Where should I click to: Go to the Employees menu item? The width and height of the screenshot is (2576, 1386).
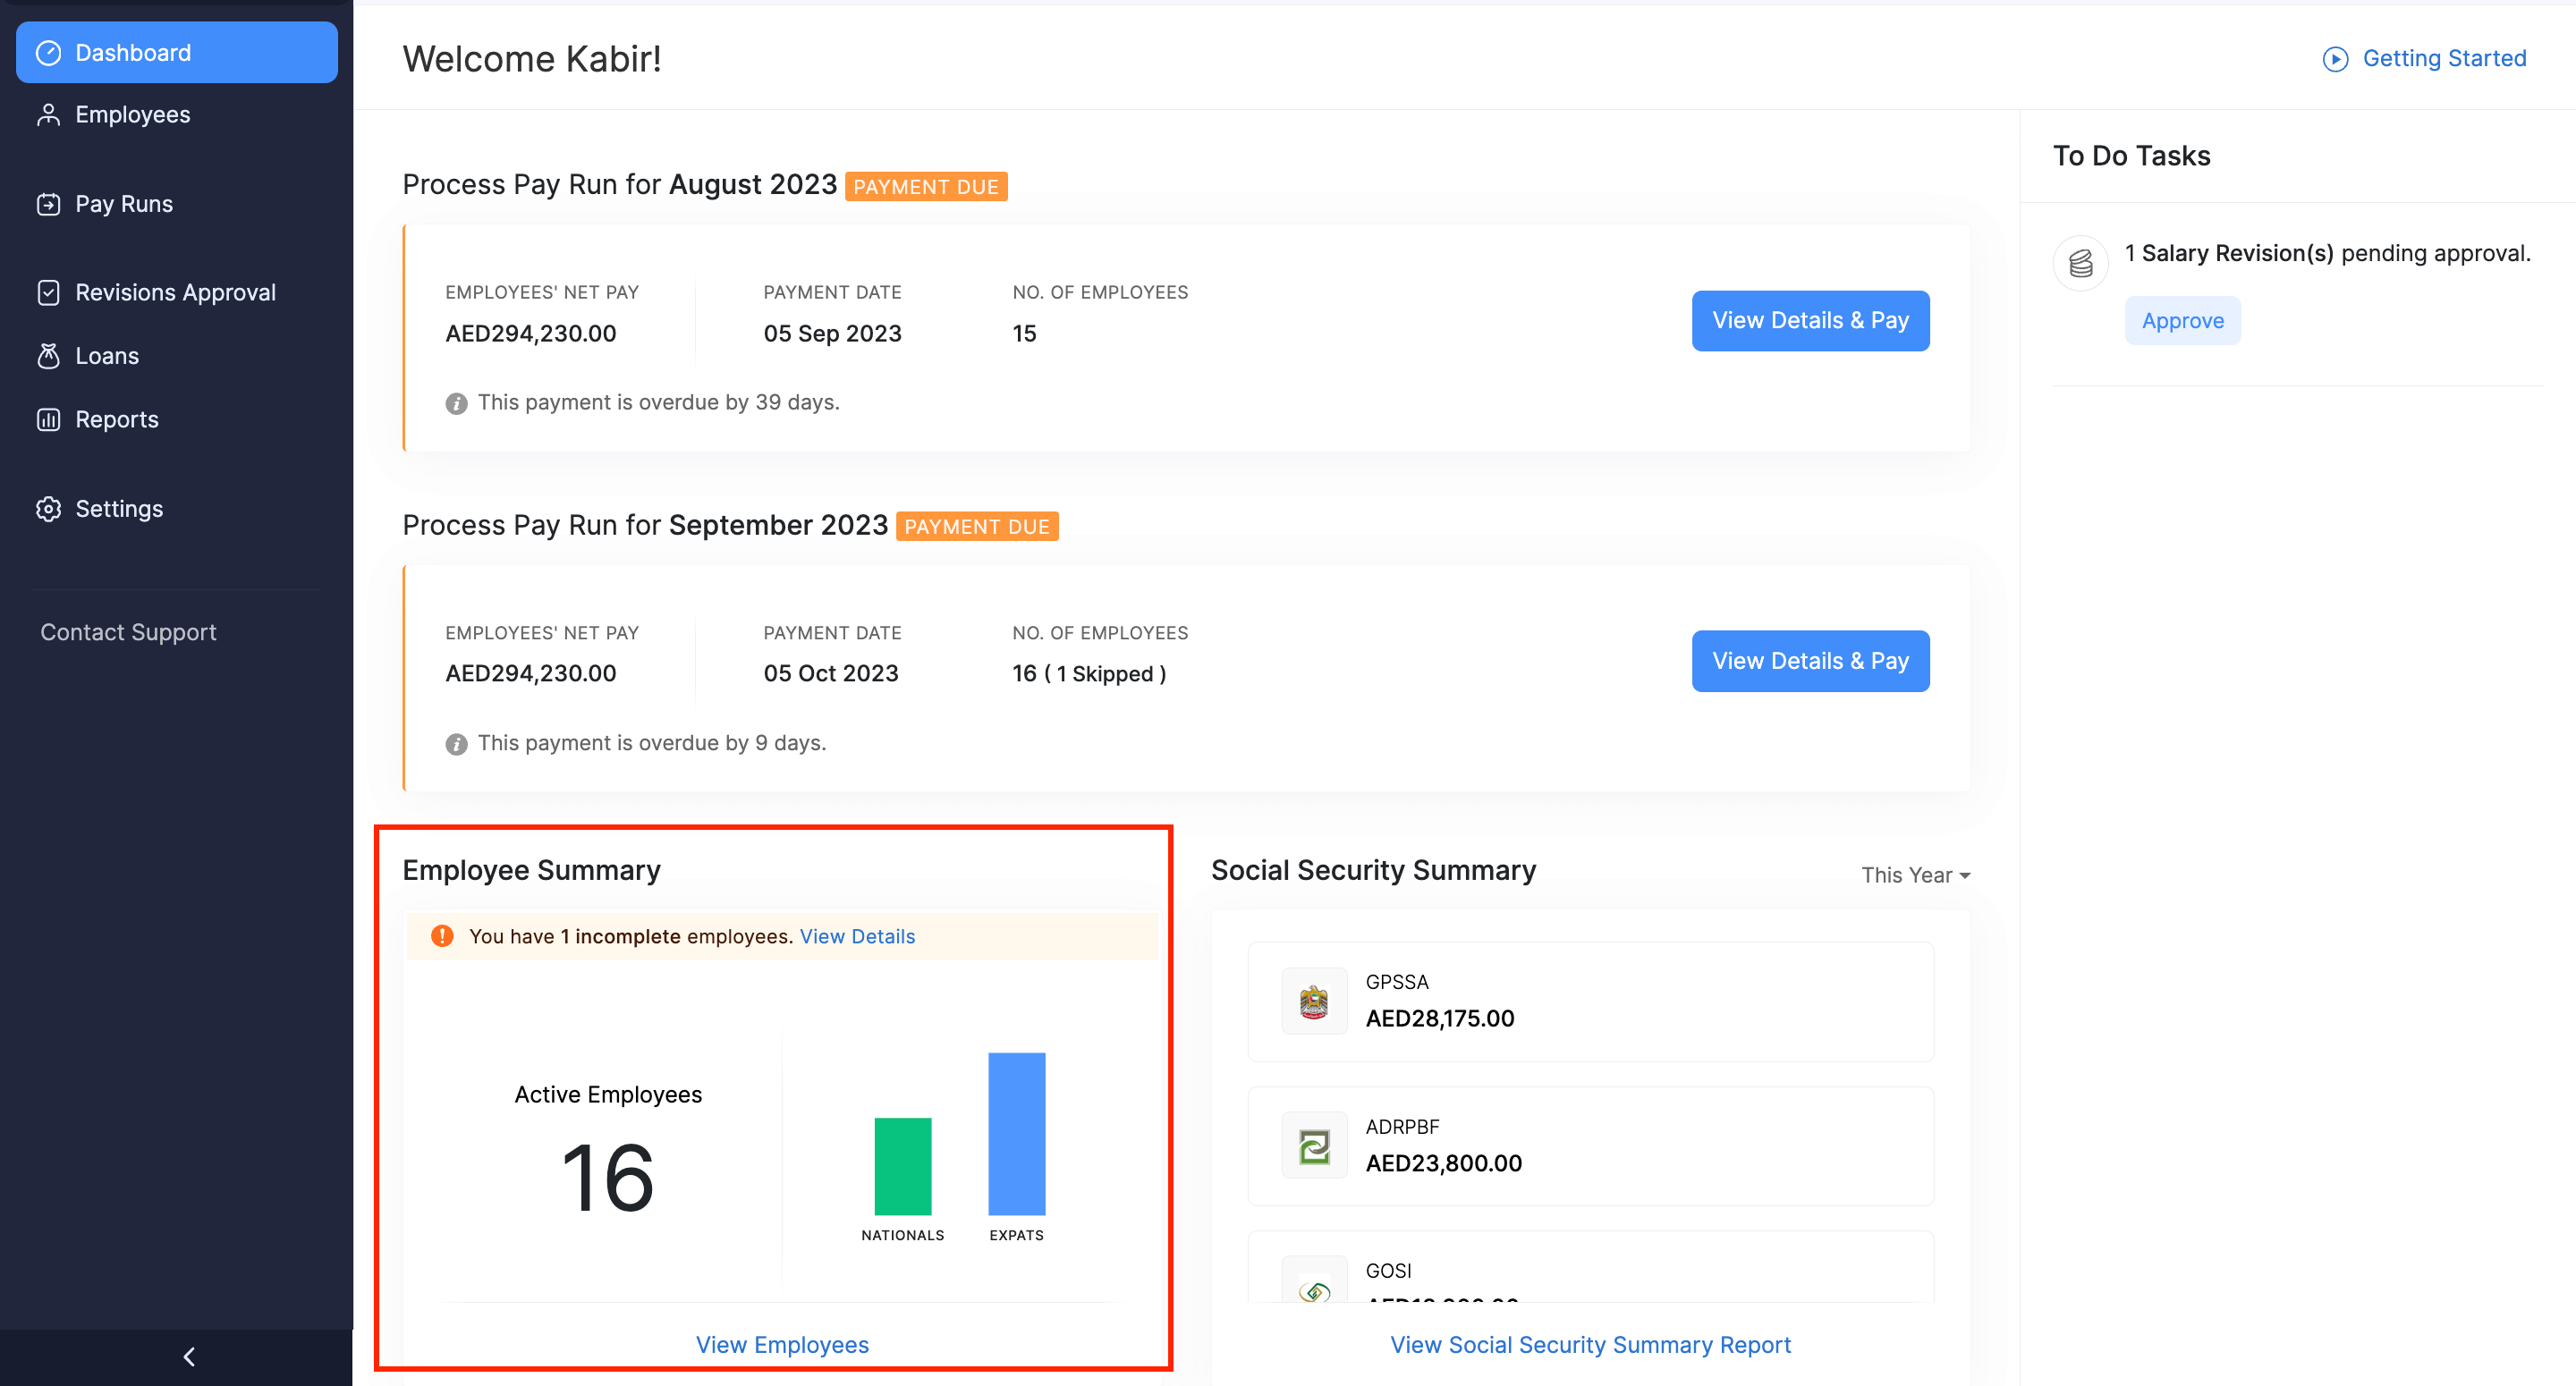[x=132, y=115]
